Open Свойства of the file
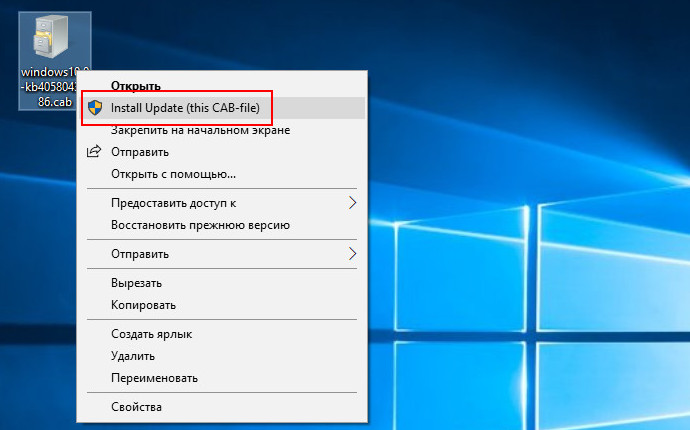The image size is (690, 430). click(x=224, y=407)
